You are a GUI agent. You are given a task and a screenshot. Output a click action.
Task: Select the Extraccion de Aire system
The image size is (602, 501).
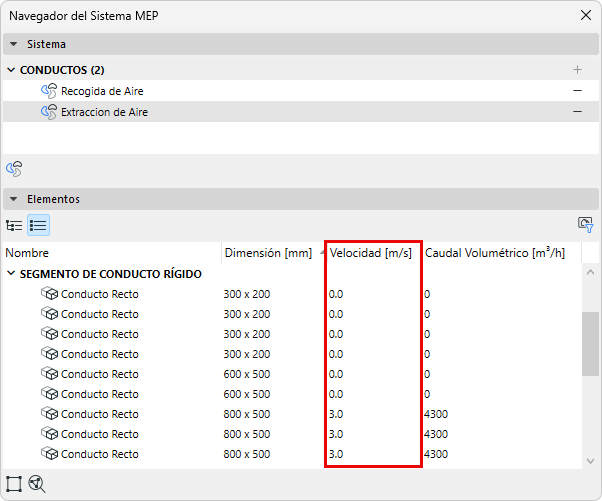point(301,112)
